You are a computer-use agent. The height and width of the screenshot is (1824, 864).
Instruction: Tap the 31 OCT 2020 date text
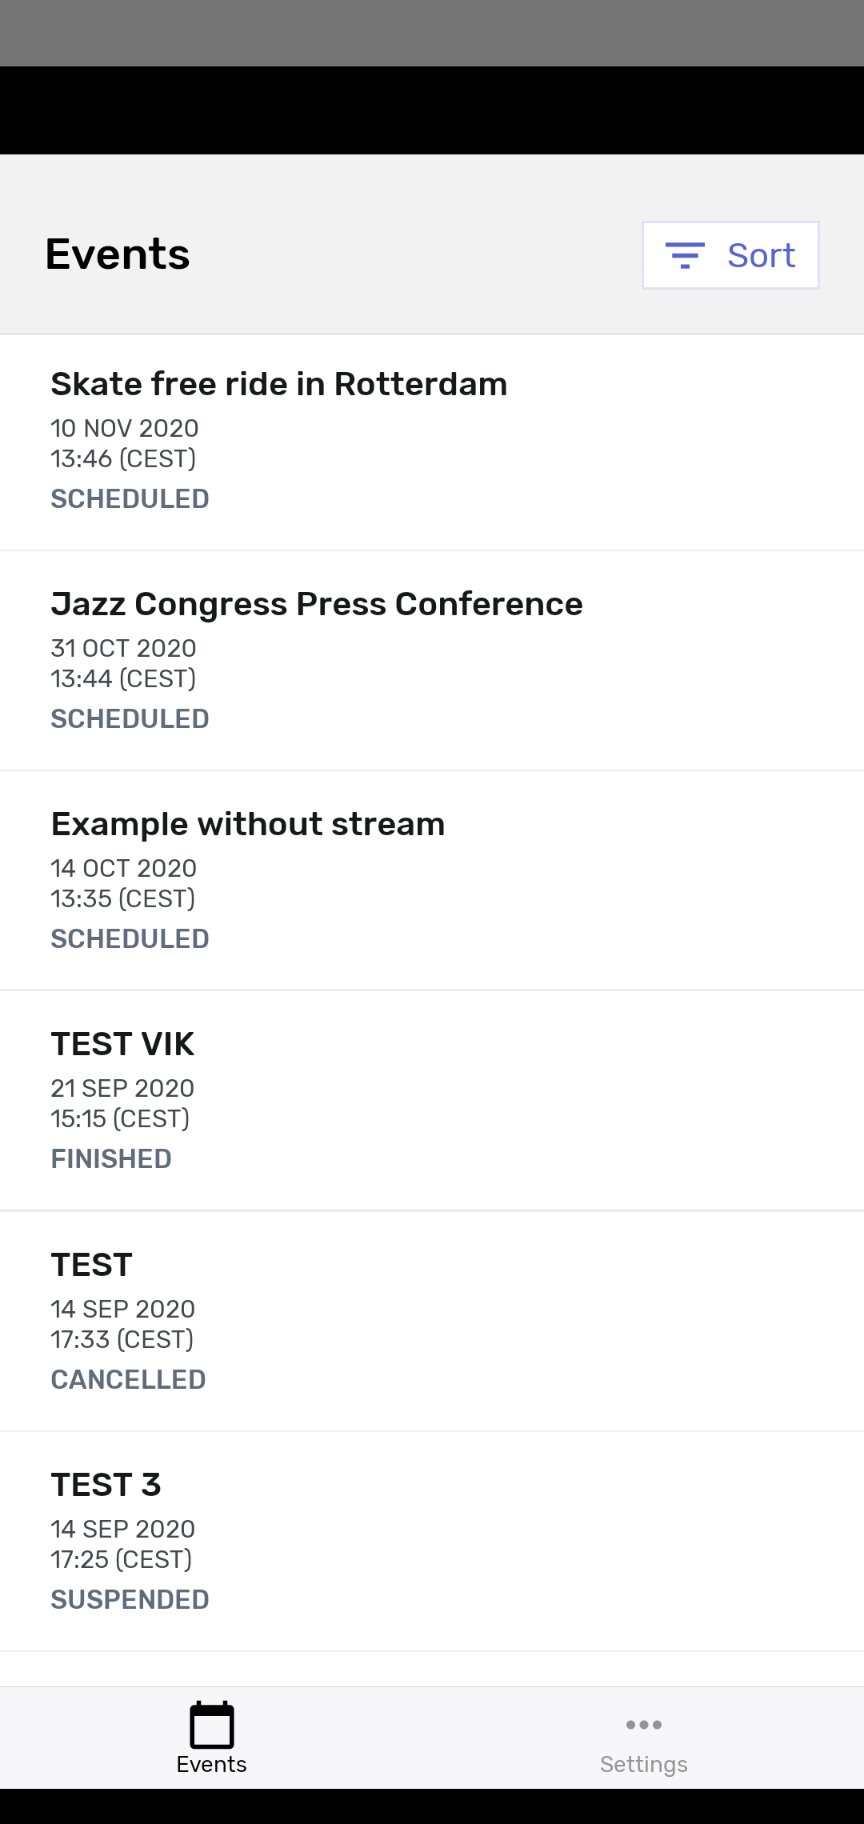click(x=124, y=648)
